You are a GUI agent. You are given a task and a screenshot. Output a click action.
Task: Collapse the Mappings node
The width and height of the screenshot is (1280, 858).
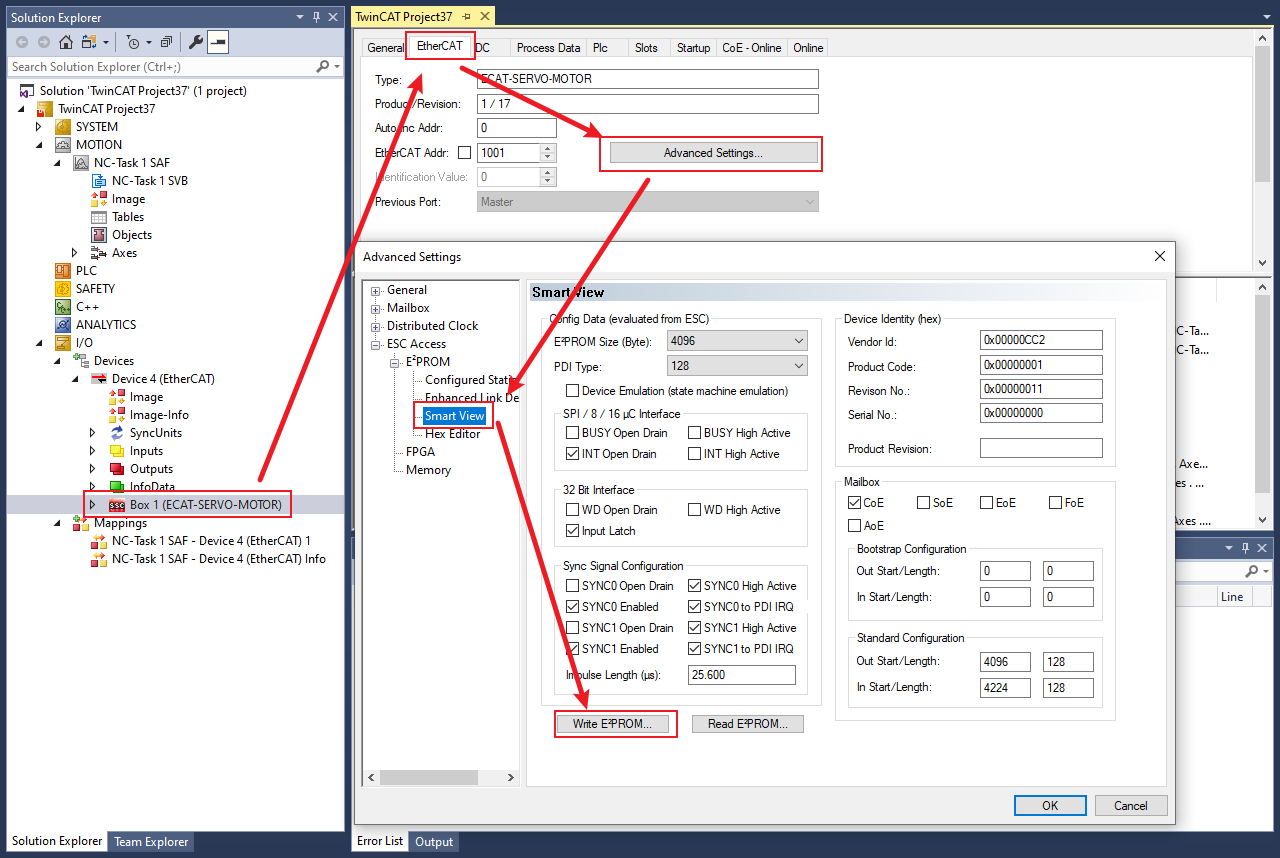[x=57, y=523]
